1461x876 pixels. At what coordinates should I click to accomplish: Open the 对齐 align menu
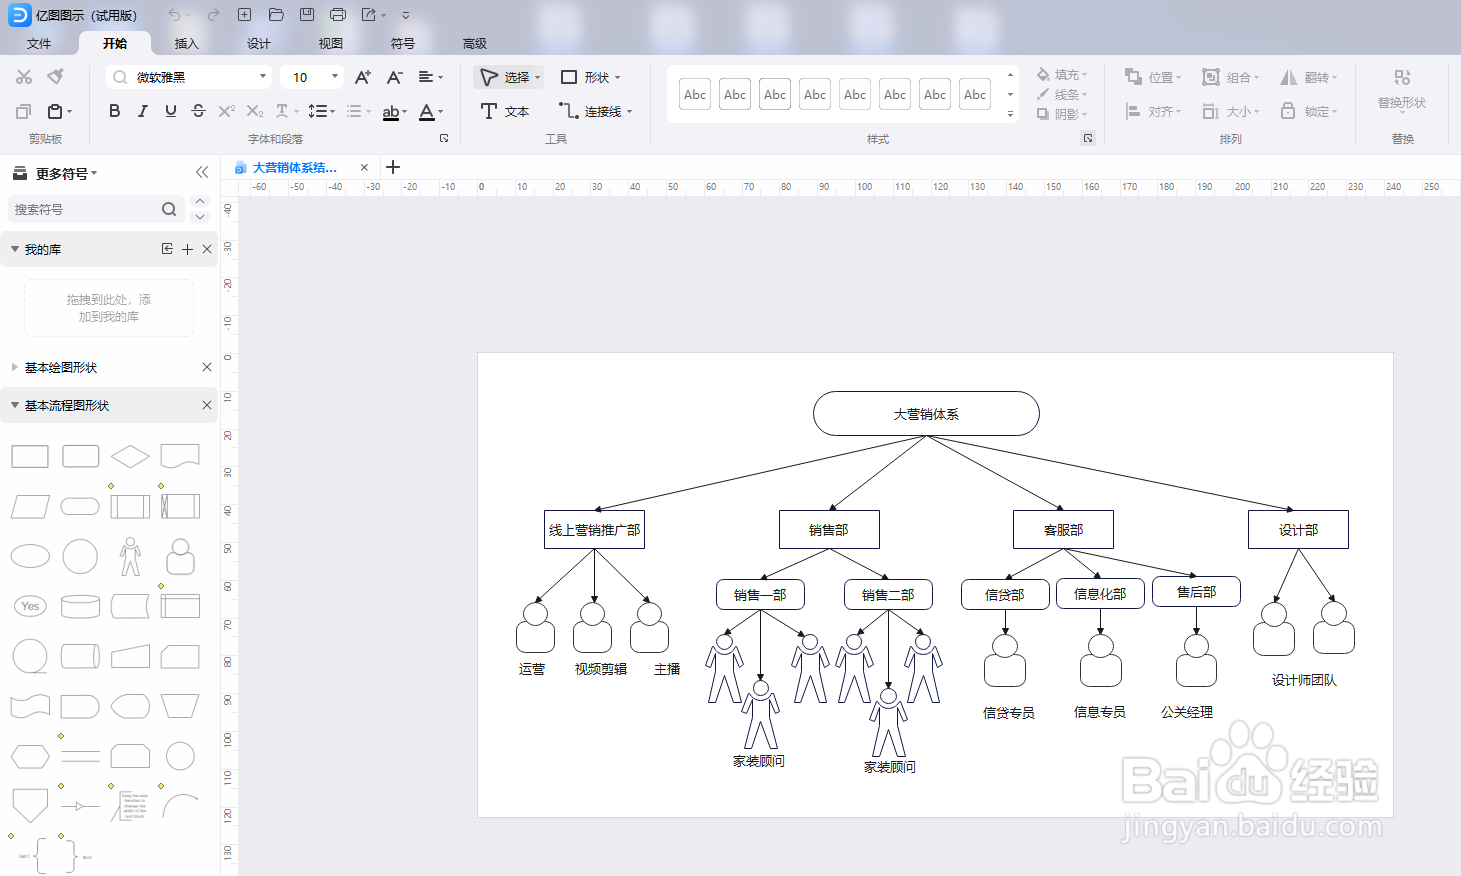click(x=1153, y=111)
